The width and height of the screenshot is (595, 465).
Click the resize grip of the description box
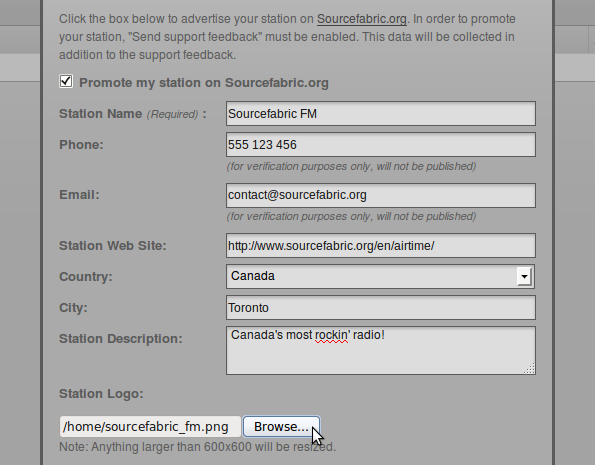pos(530,369)
